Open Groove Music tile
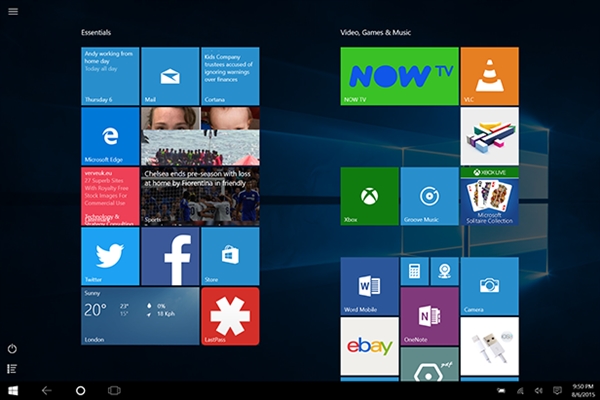This screenshot has width=600, height=400. [x=429, y=196]
